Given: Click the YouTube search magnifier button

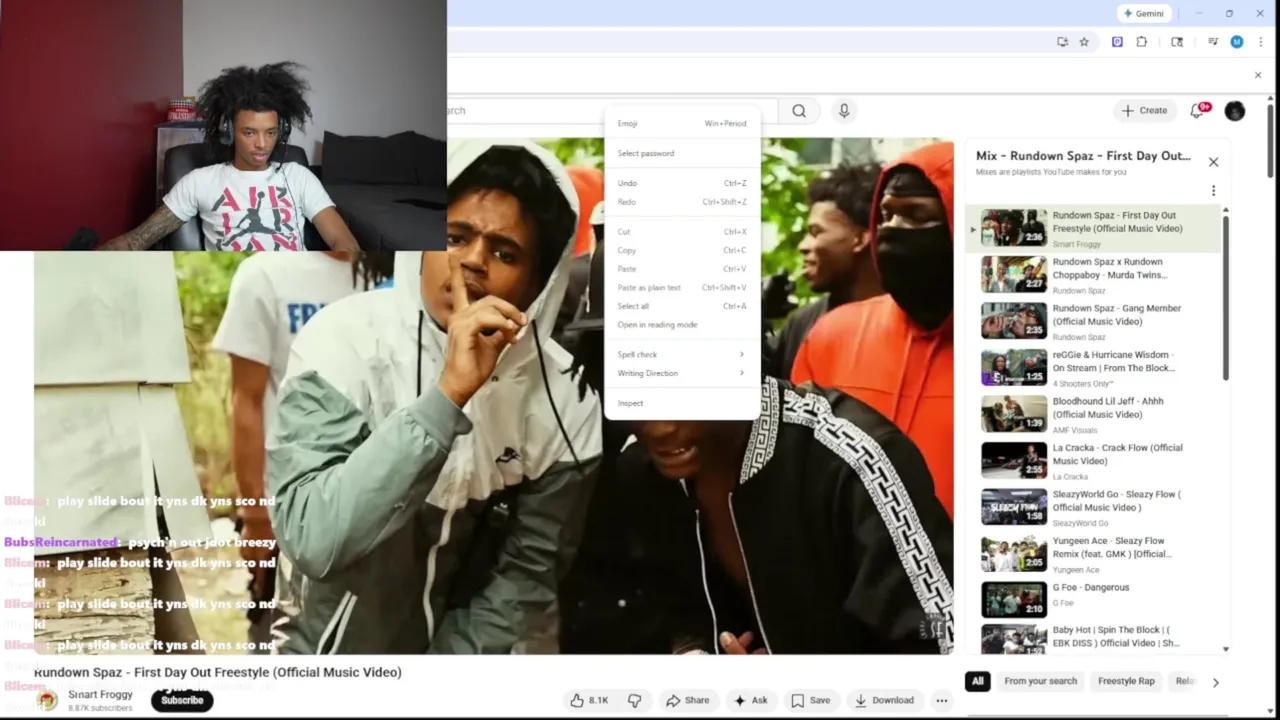Looking at the screenshot, I should (x=799, y=111).
